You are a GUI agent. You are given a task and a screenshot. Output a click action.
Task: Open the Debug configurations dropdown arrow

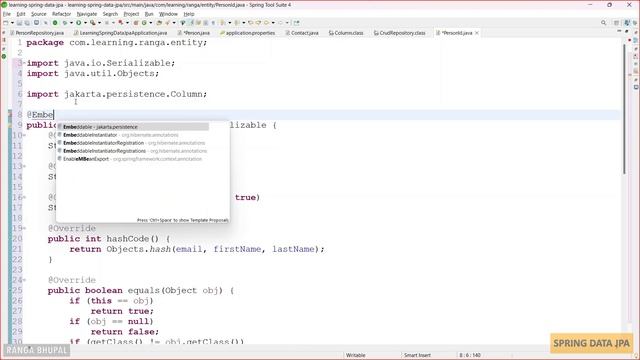tap(71, 23)
